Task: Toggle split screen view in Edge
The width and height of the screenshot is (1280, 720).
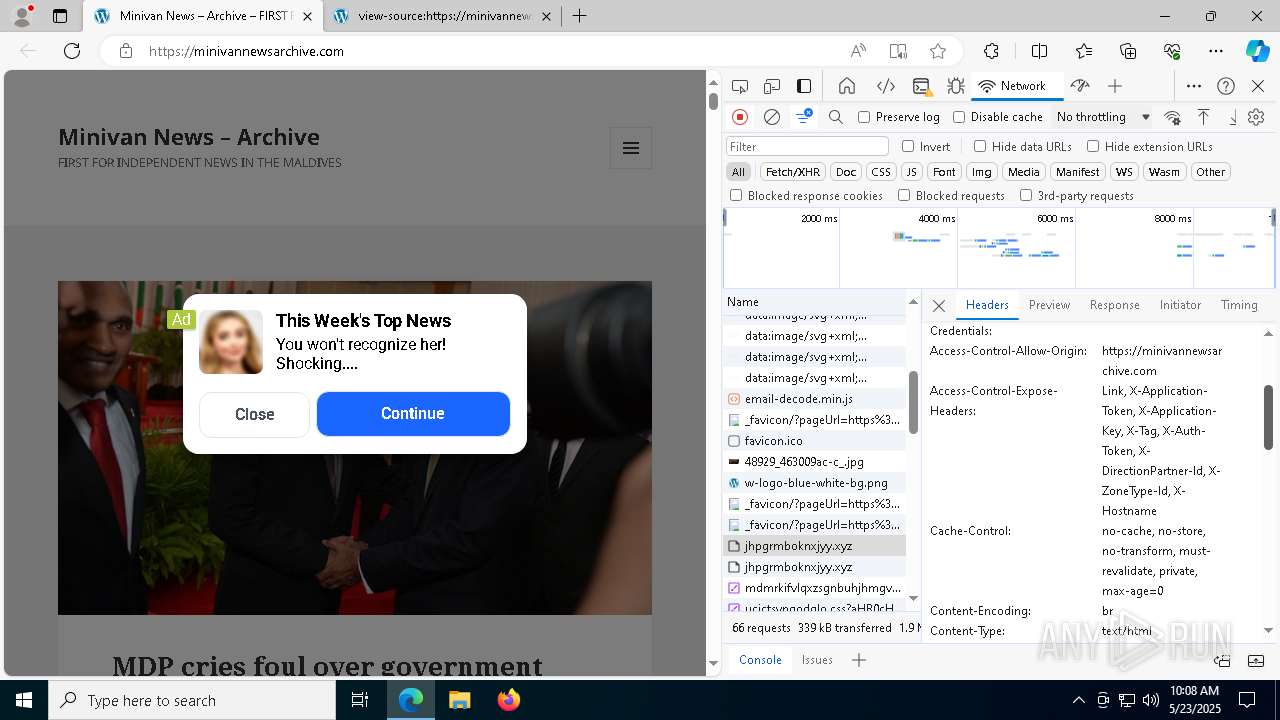Action: click(x=1039, y=51)
